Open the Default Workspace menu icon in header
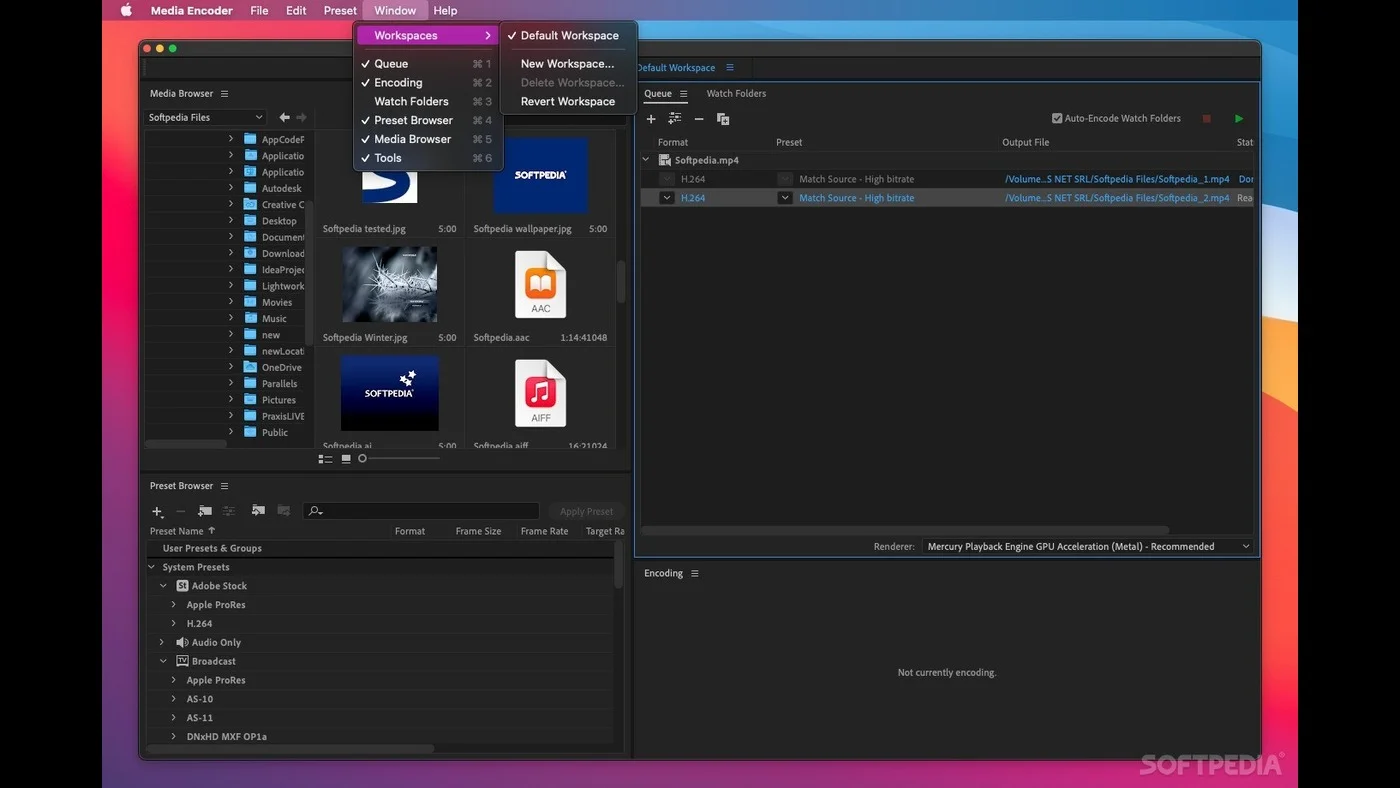This screenshot has width=1400, height=788. (730, 67)
